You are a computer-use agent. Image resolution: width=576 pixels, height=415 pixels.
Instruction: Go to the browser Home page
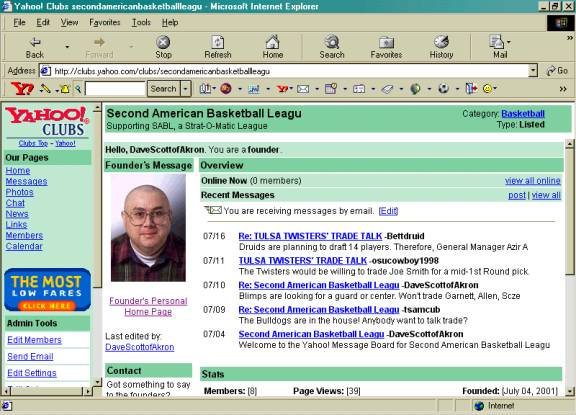coord(273,48)
